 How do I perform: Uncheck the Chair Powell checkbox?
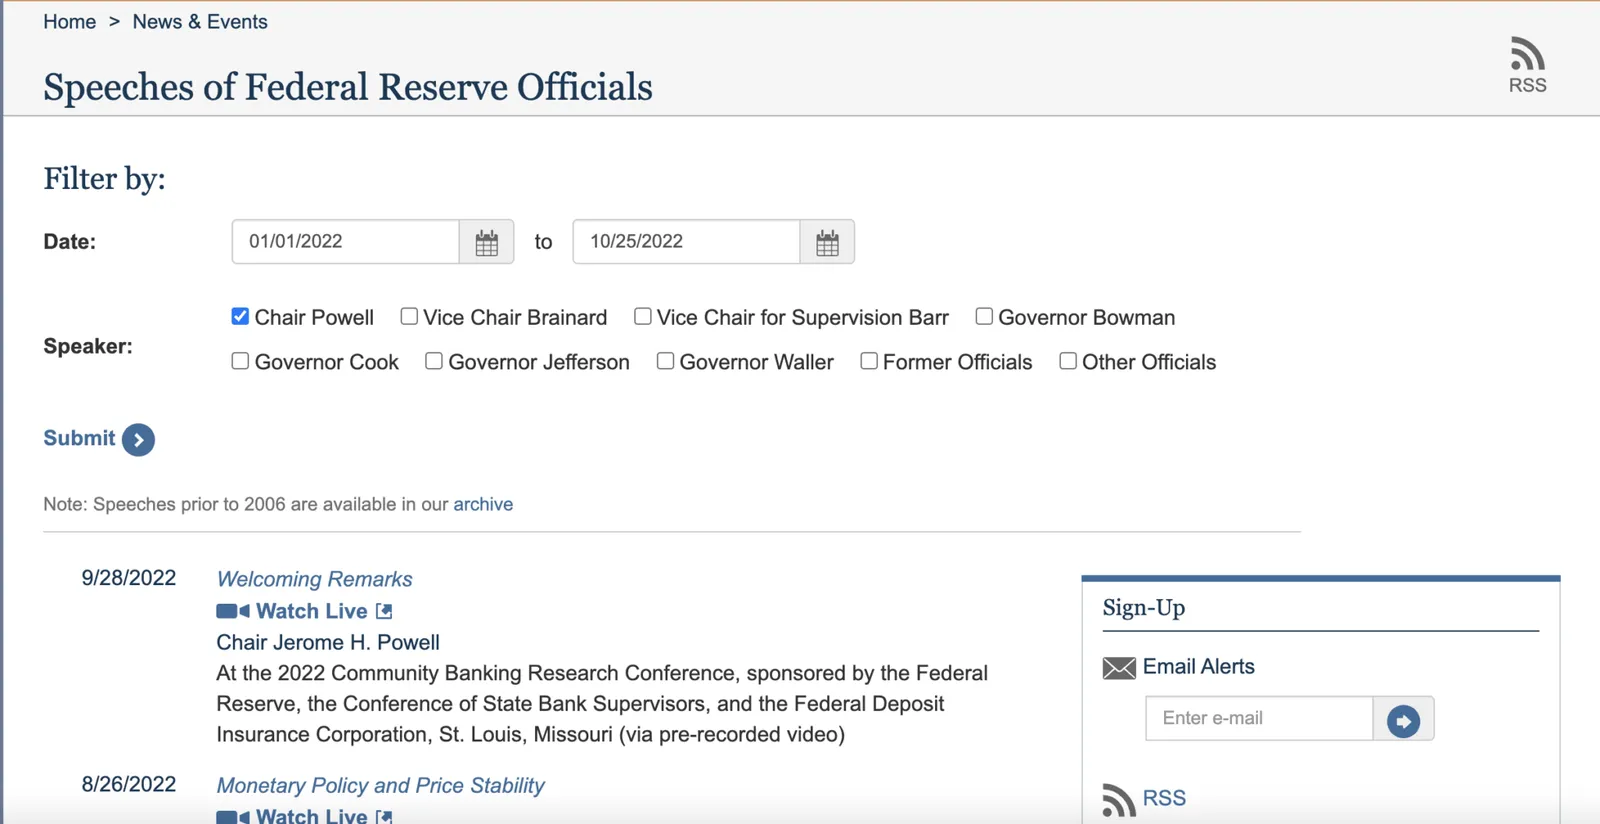pyautogui.click(x=240, y=316)
